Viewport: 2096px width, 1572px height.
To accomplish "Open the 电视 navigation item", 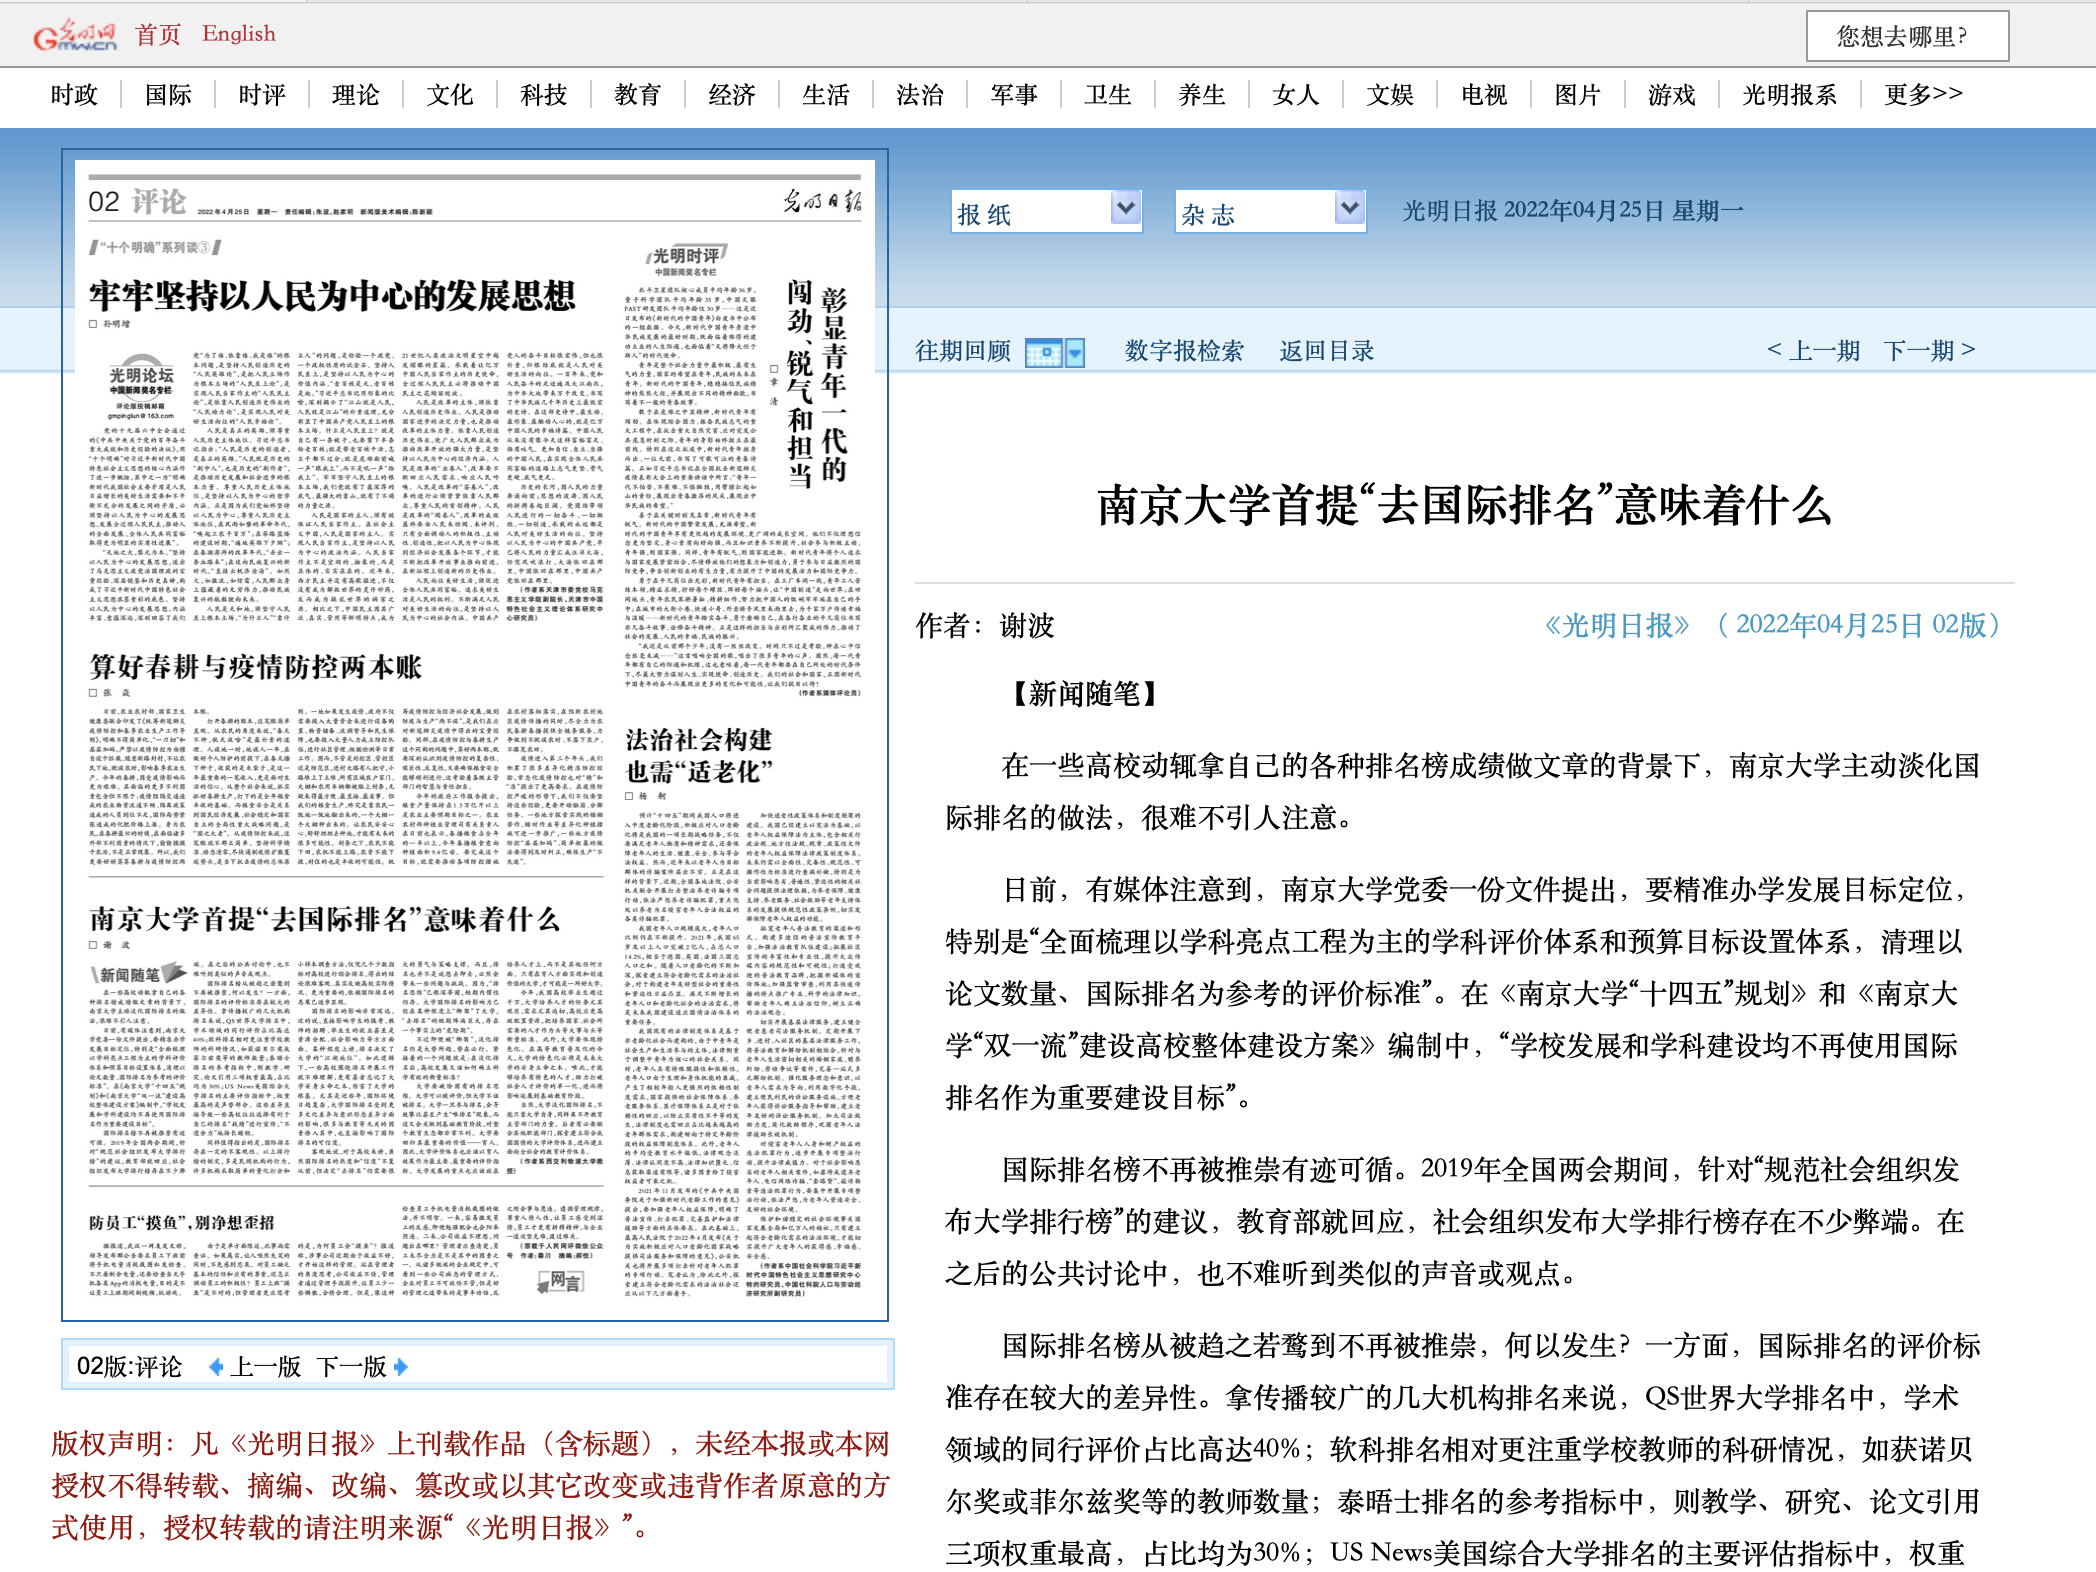I will pos(1484,95).
